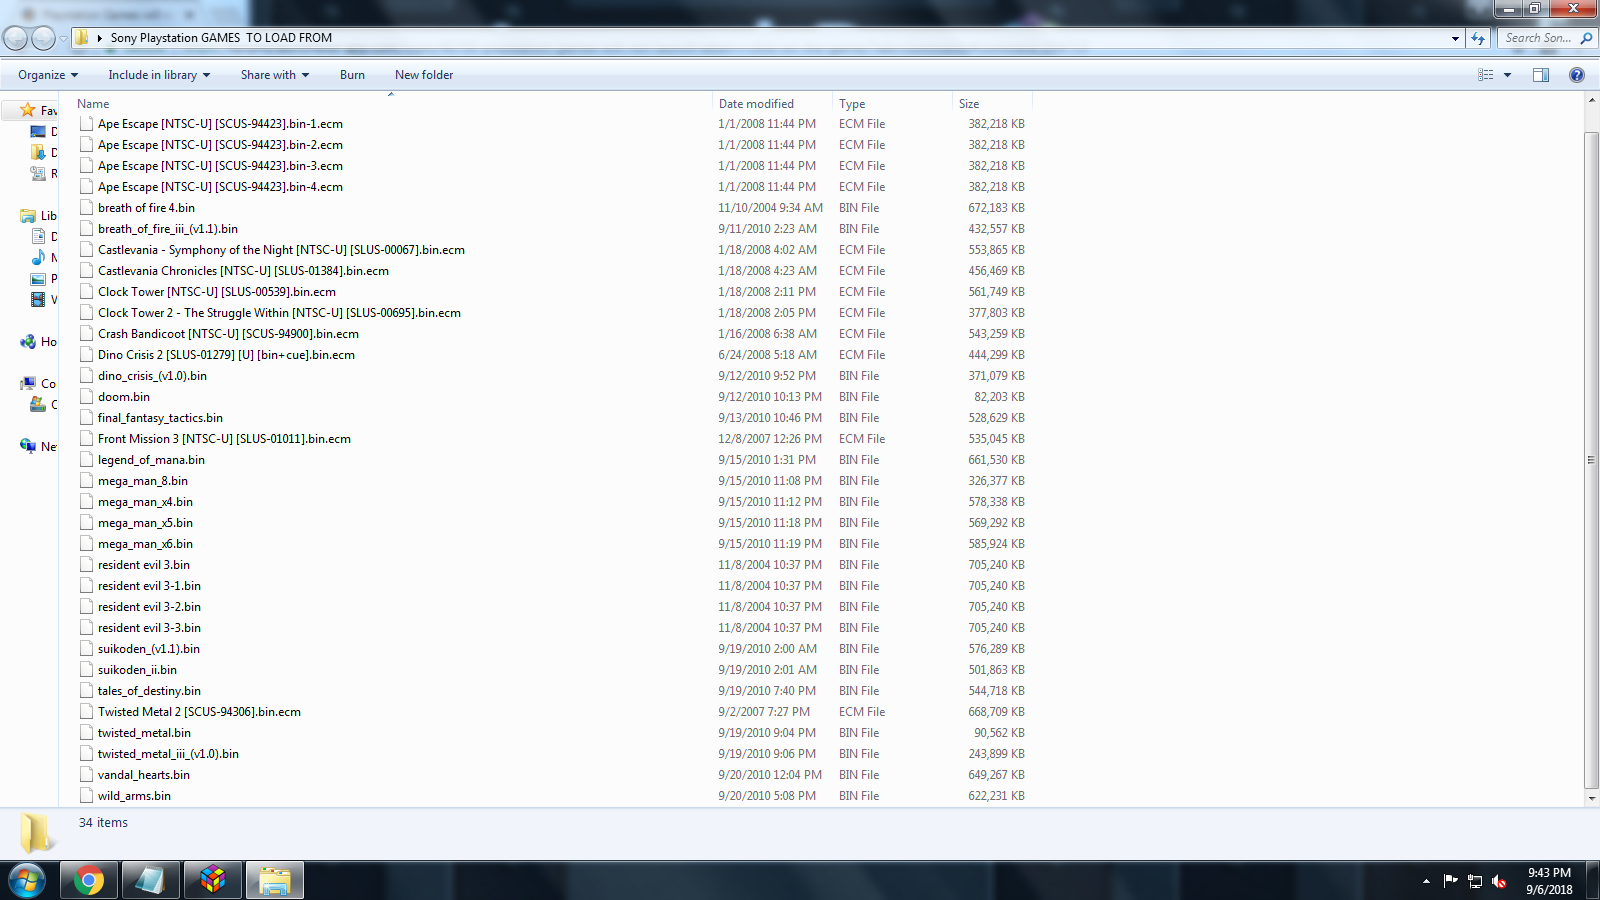The width and height of the screenshot is (1600, 900).
Task: Select final_fantasy_tactics.bin
Action: 160,418
